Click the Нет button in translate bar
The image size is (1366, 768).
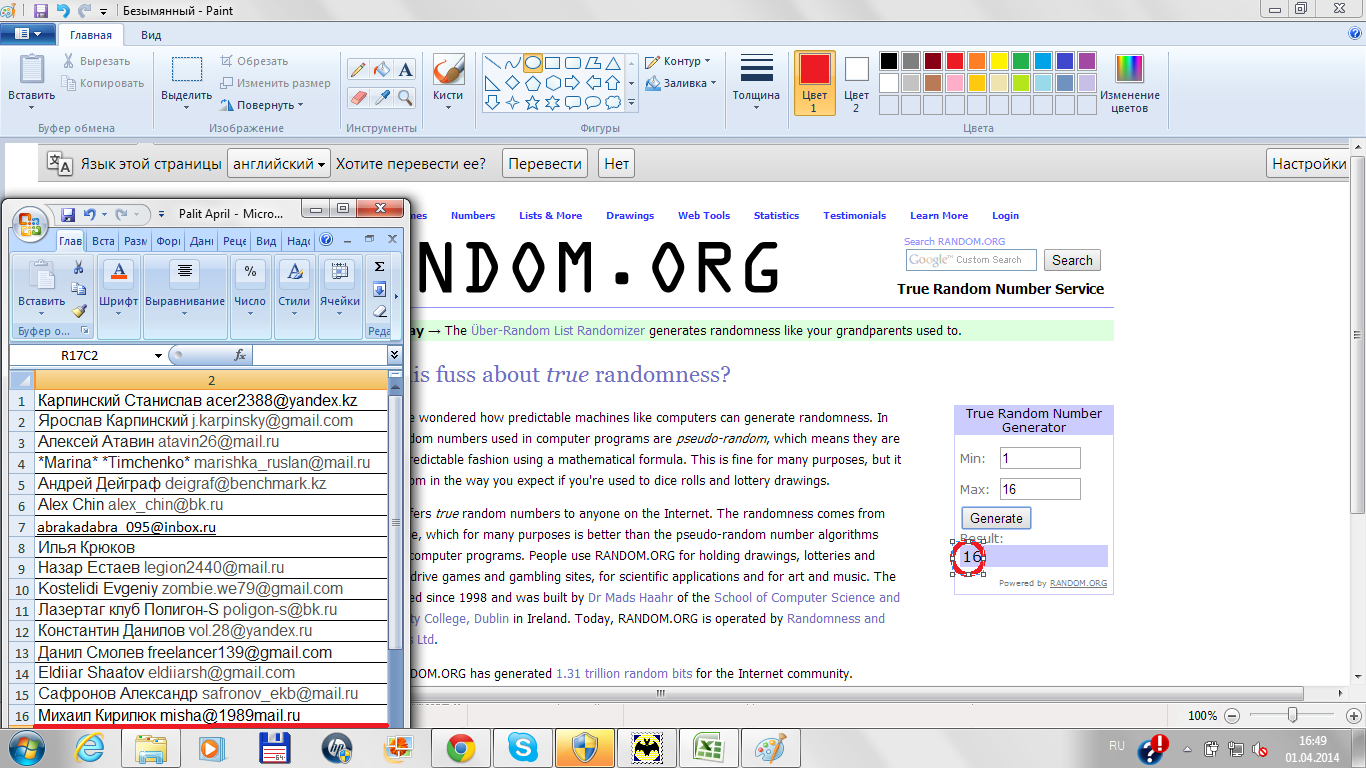tap(617, 164)
